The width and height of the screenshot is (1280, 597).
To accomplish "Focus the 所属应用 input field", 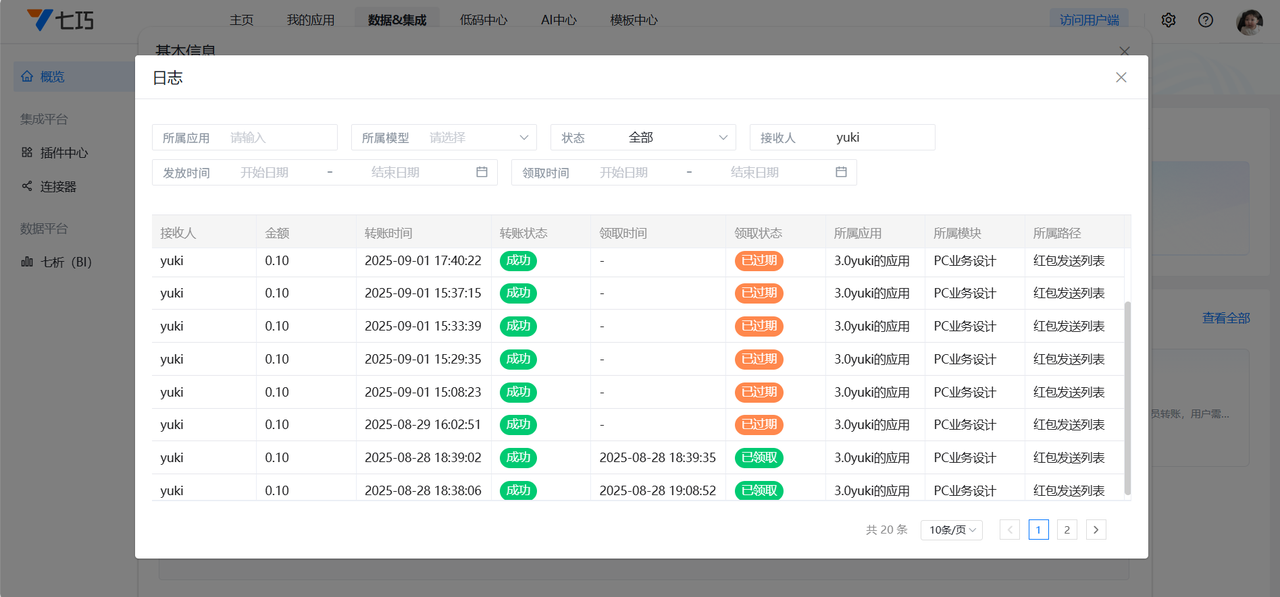I will pyautogui.click(x=280, y=138).
